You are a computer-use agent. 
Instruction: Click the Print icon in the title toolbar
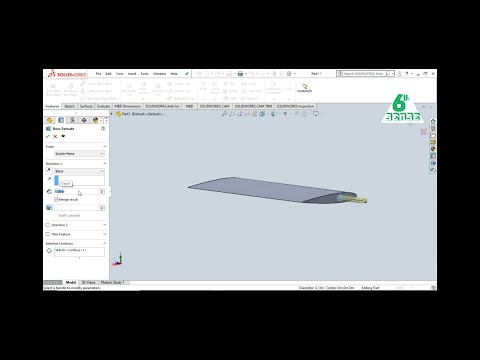(x=240, y=74)
